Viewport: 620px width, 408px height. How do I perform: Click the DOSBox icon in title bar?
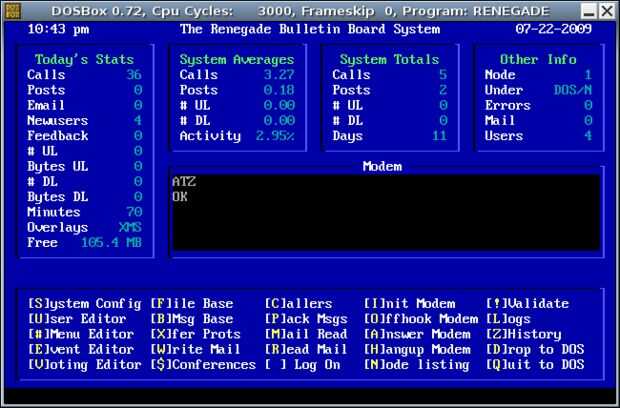pyautogui.click(x=13, y=11)
